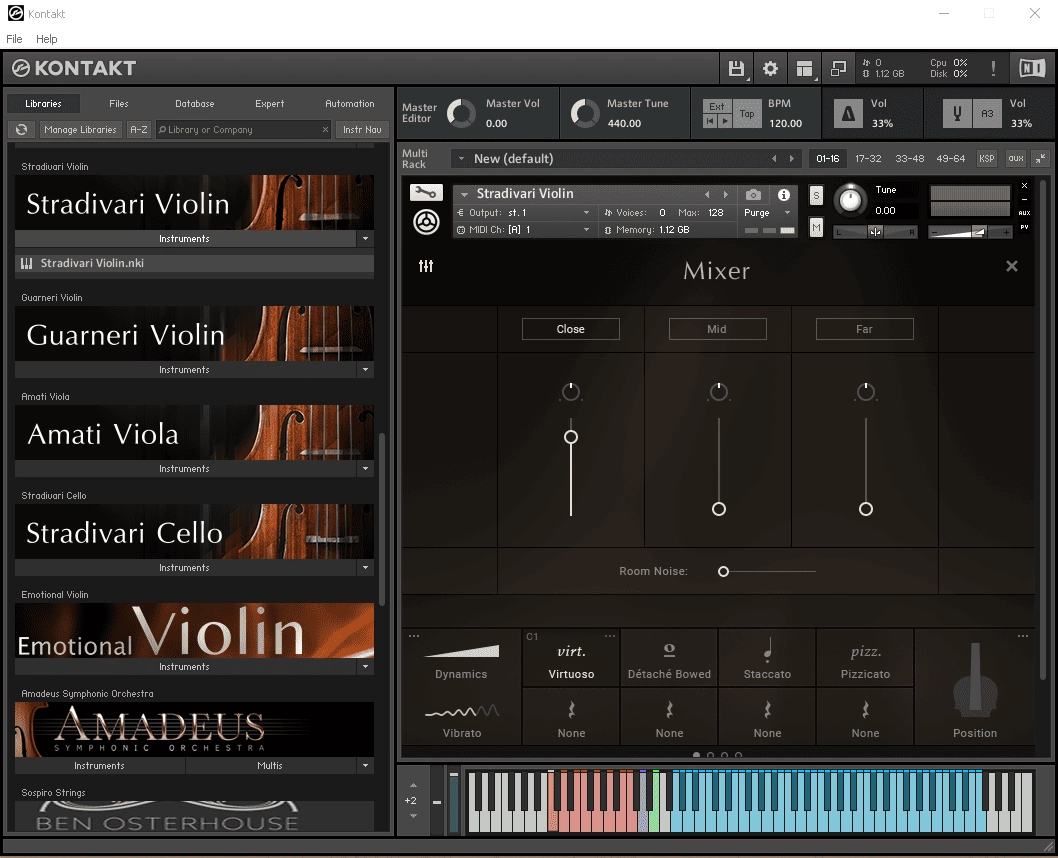Click the Close mic volume fader handle
The width and height of the screenshot is (1058, 858).
[x=571, y=437]
